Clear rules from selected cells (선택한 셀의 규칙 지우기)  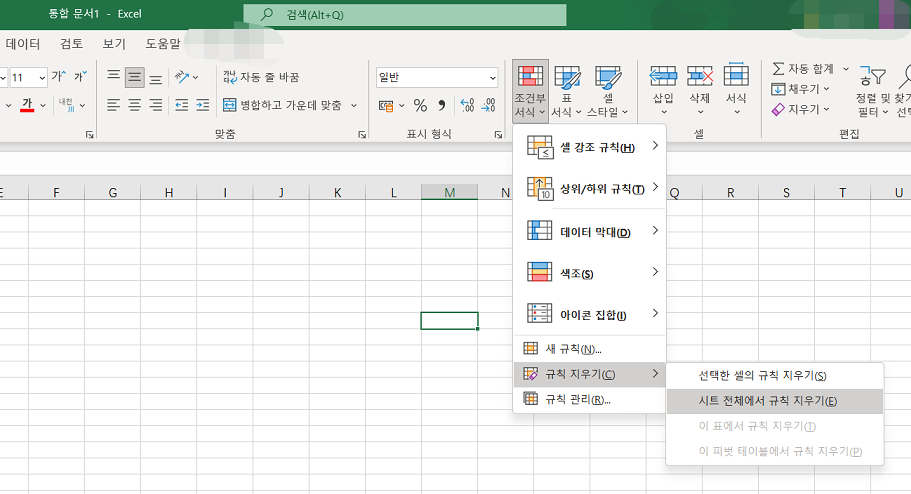[774, 376]
